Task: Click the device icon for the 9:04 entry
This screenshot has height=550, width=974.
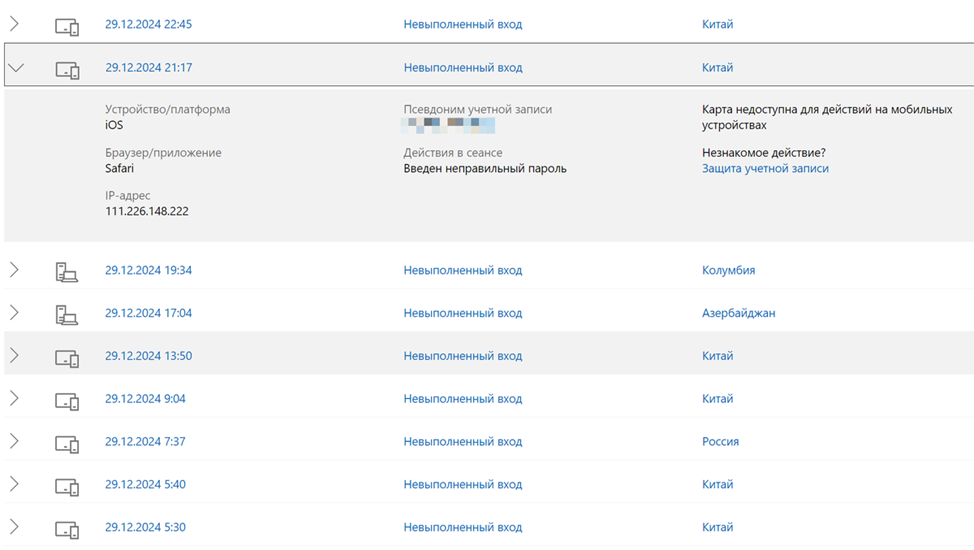Action: [x=67, y=400]
